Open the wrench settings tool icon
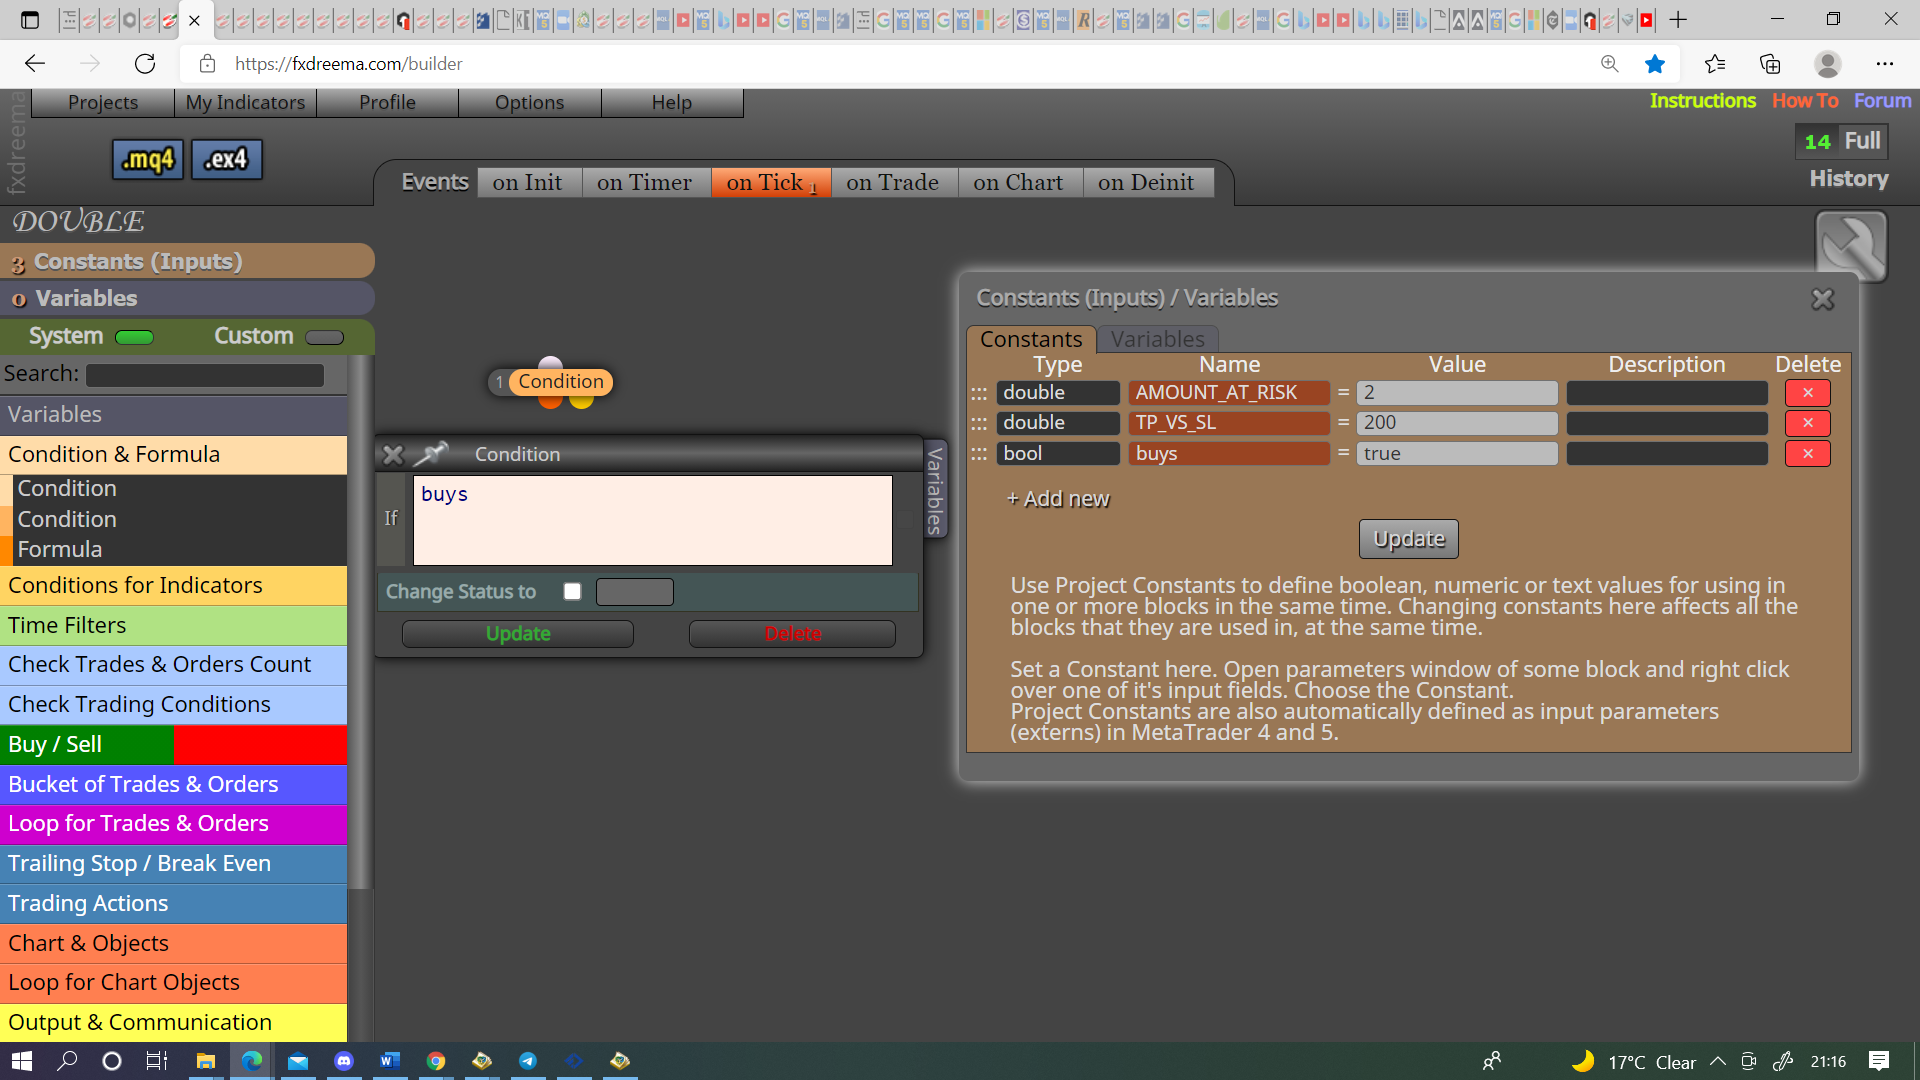The image size is (1920, 1080). point(1851,246)
